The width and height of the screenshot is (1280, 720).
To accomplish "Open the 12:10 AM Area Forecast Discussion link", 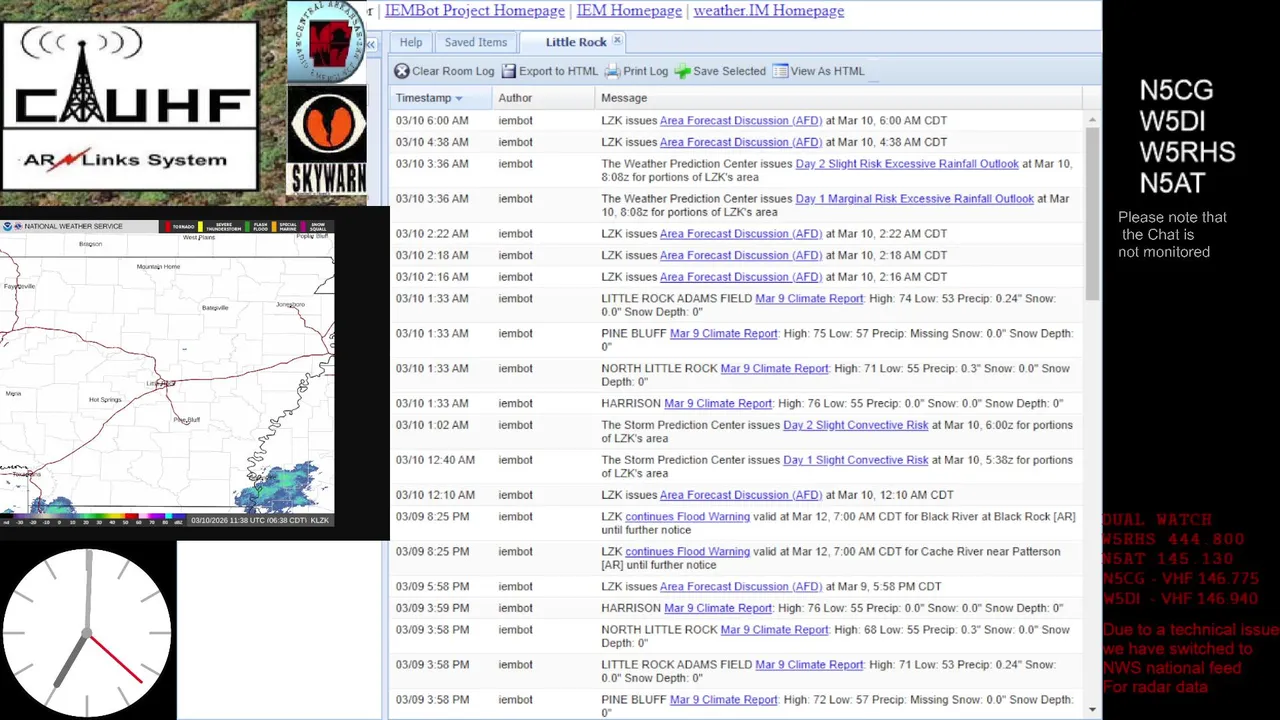I will (x=741, y=495).
